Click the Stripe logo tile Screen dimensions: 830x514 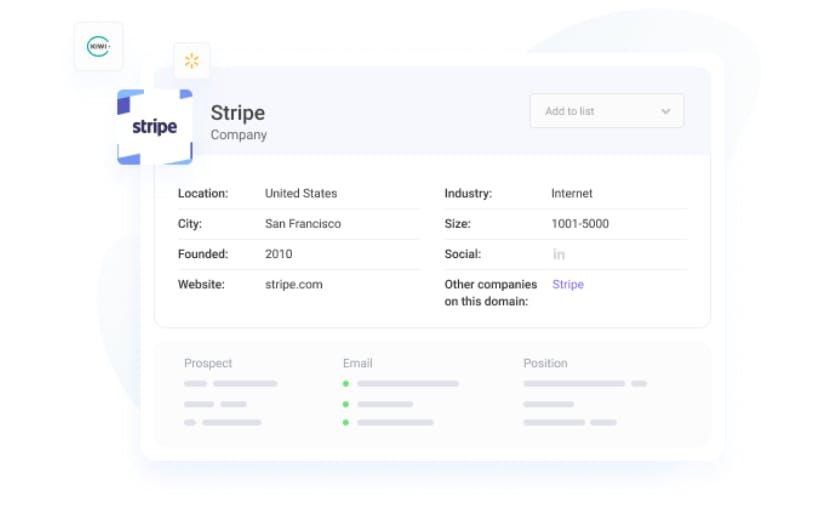(x=155, y=127)
